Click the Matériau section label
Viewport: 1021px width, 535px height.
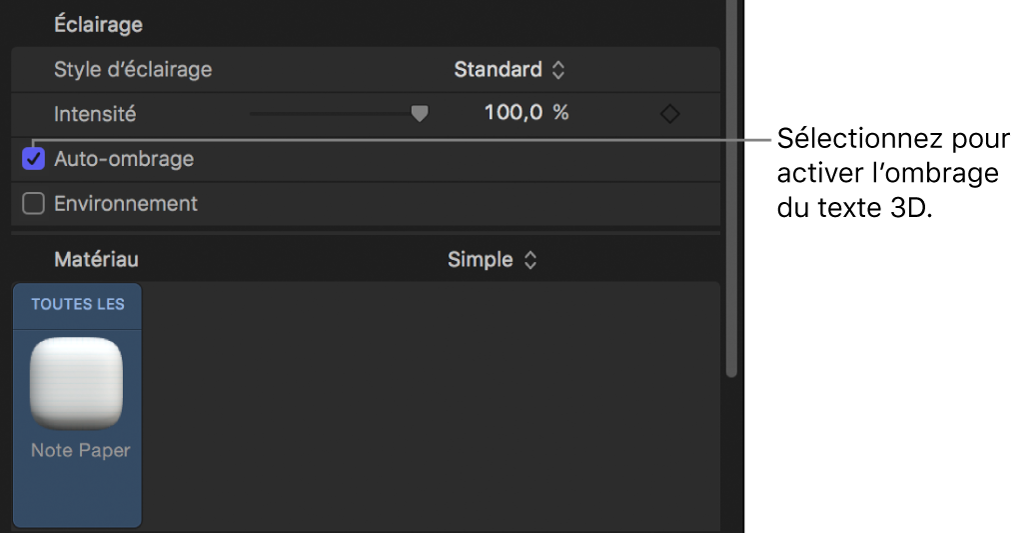click(96, 260)
